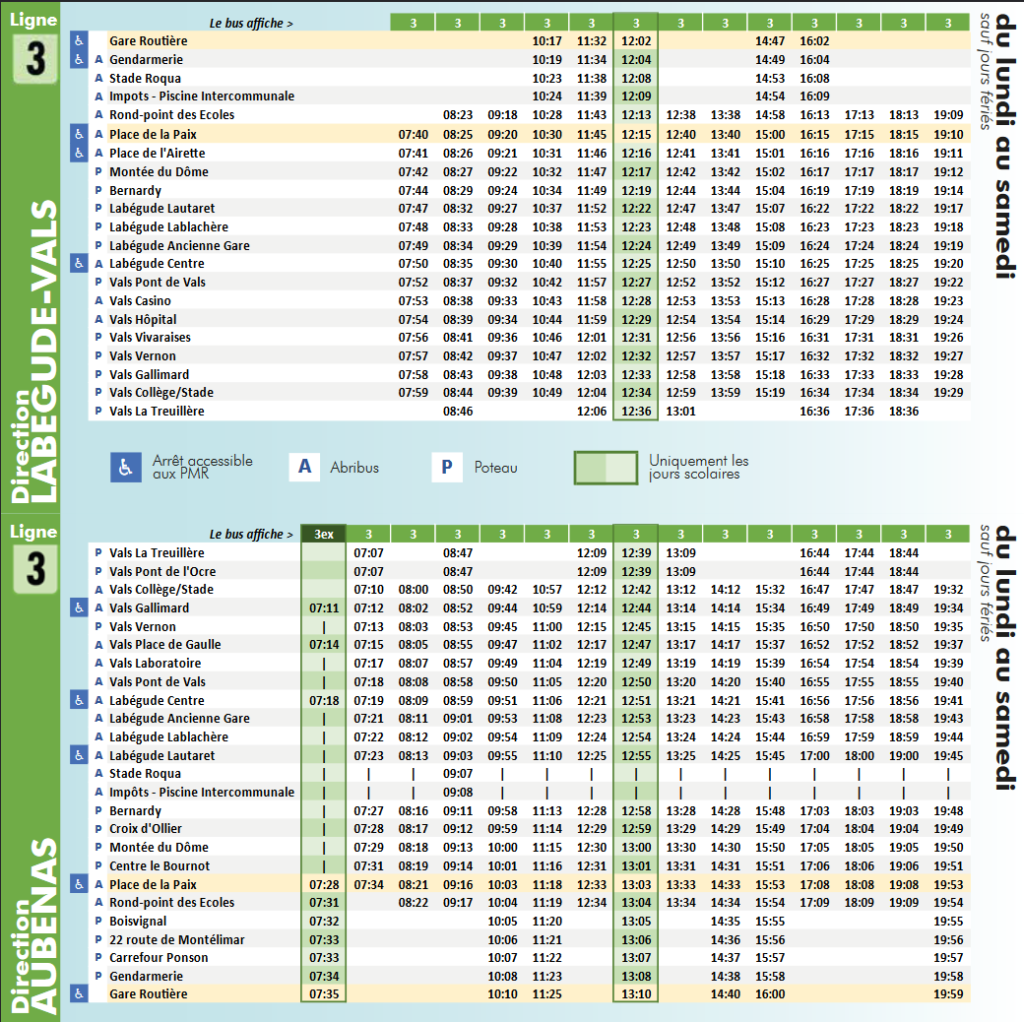Click the 'A' marker beside Vals Casino
The width and height of the screenshot is (1024, 1022).
[x=99, y=301]
